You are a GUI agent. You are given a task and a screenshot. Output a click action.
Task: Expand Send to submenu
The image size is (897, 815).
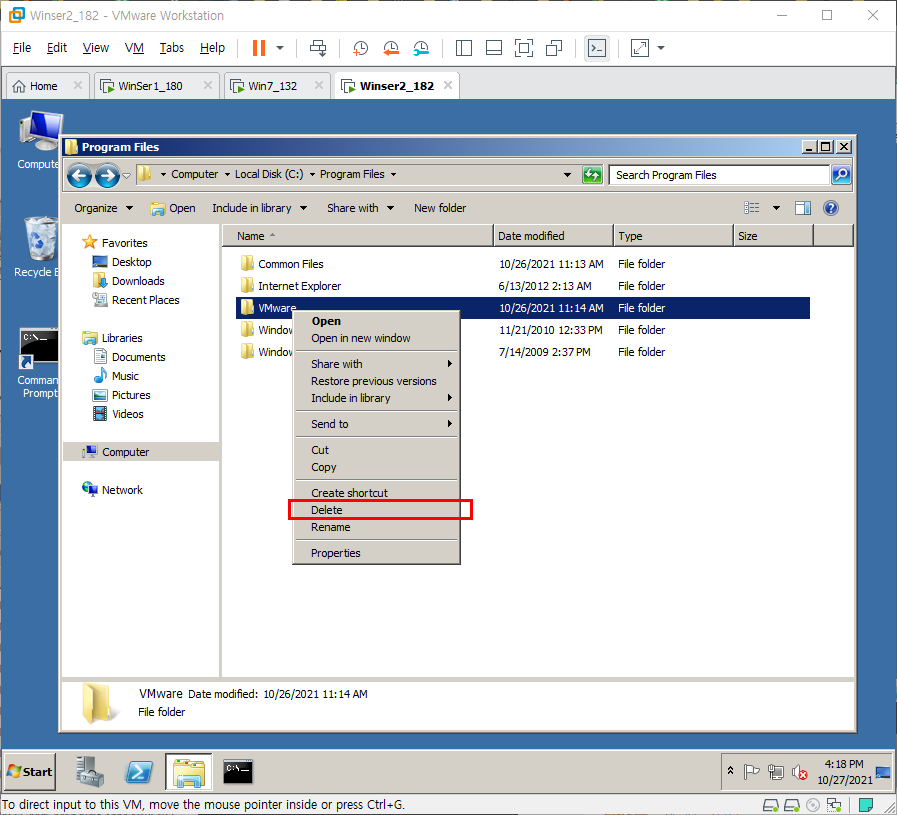(x=376, y=424)
